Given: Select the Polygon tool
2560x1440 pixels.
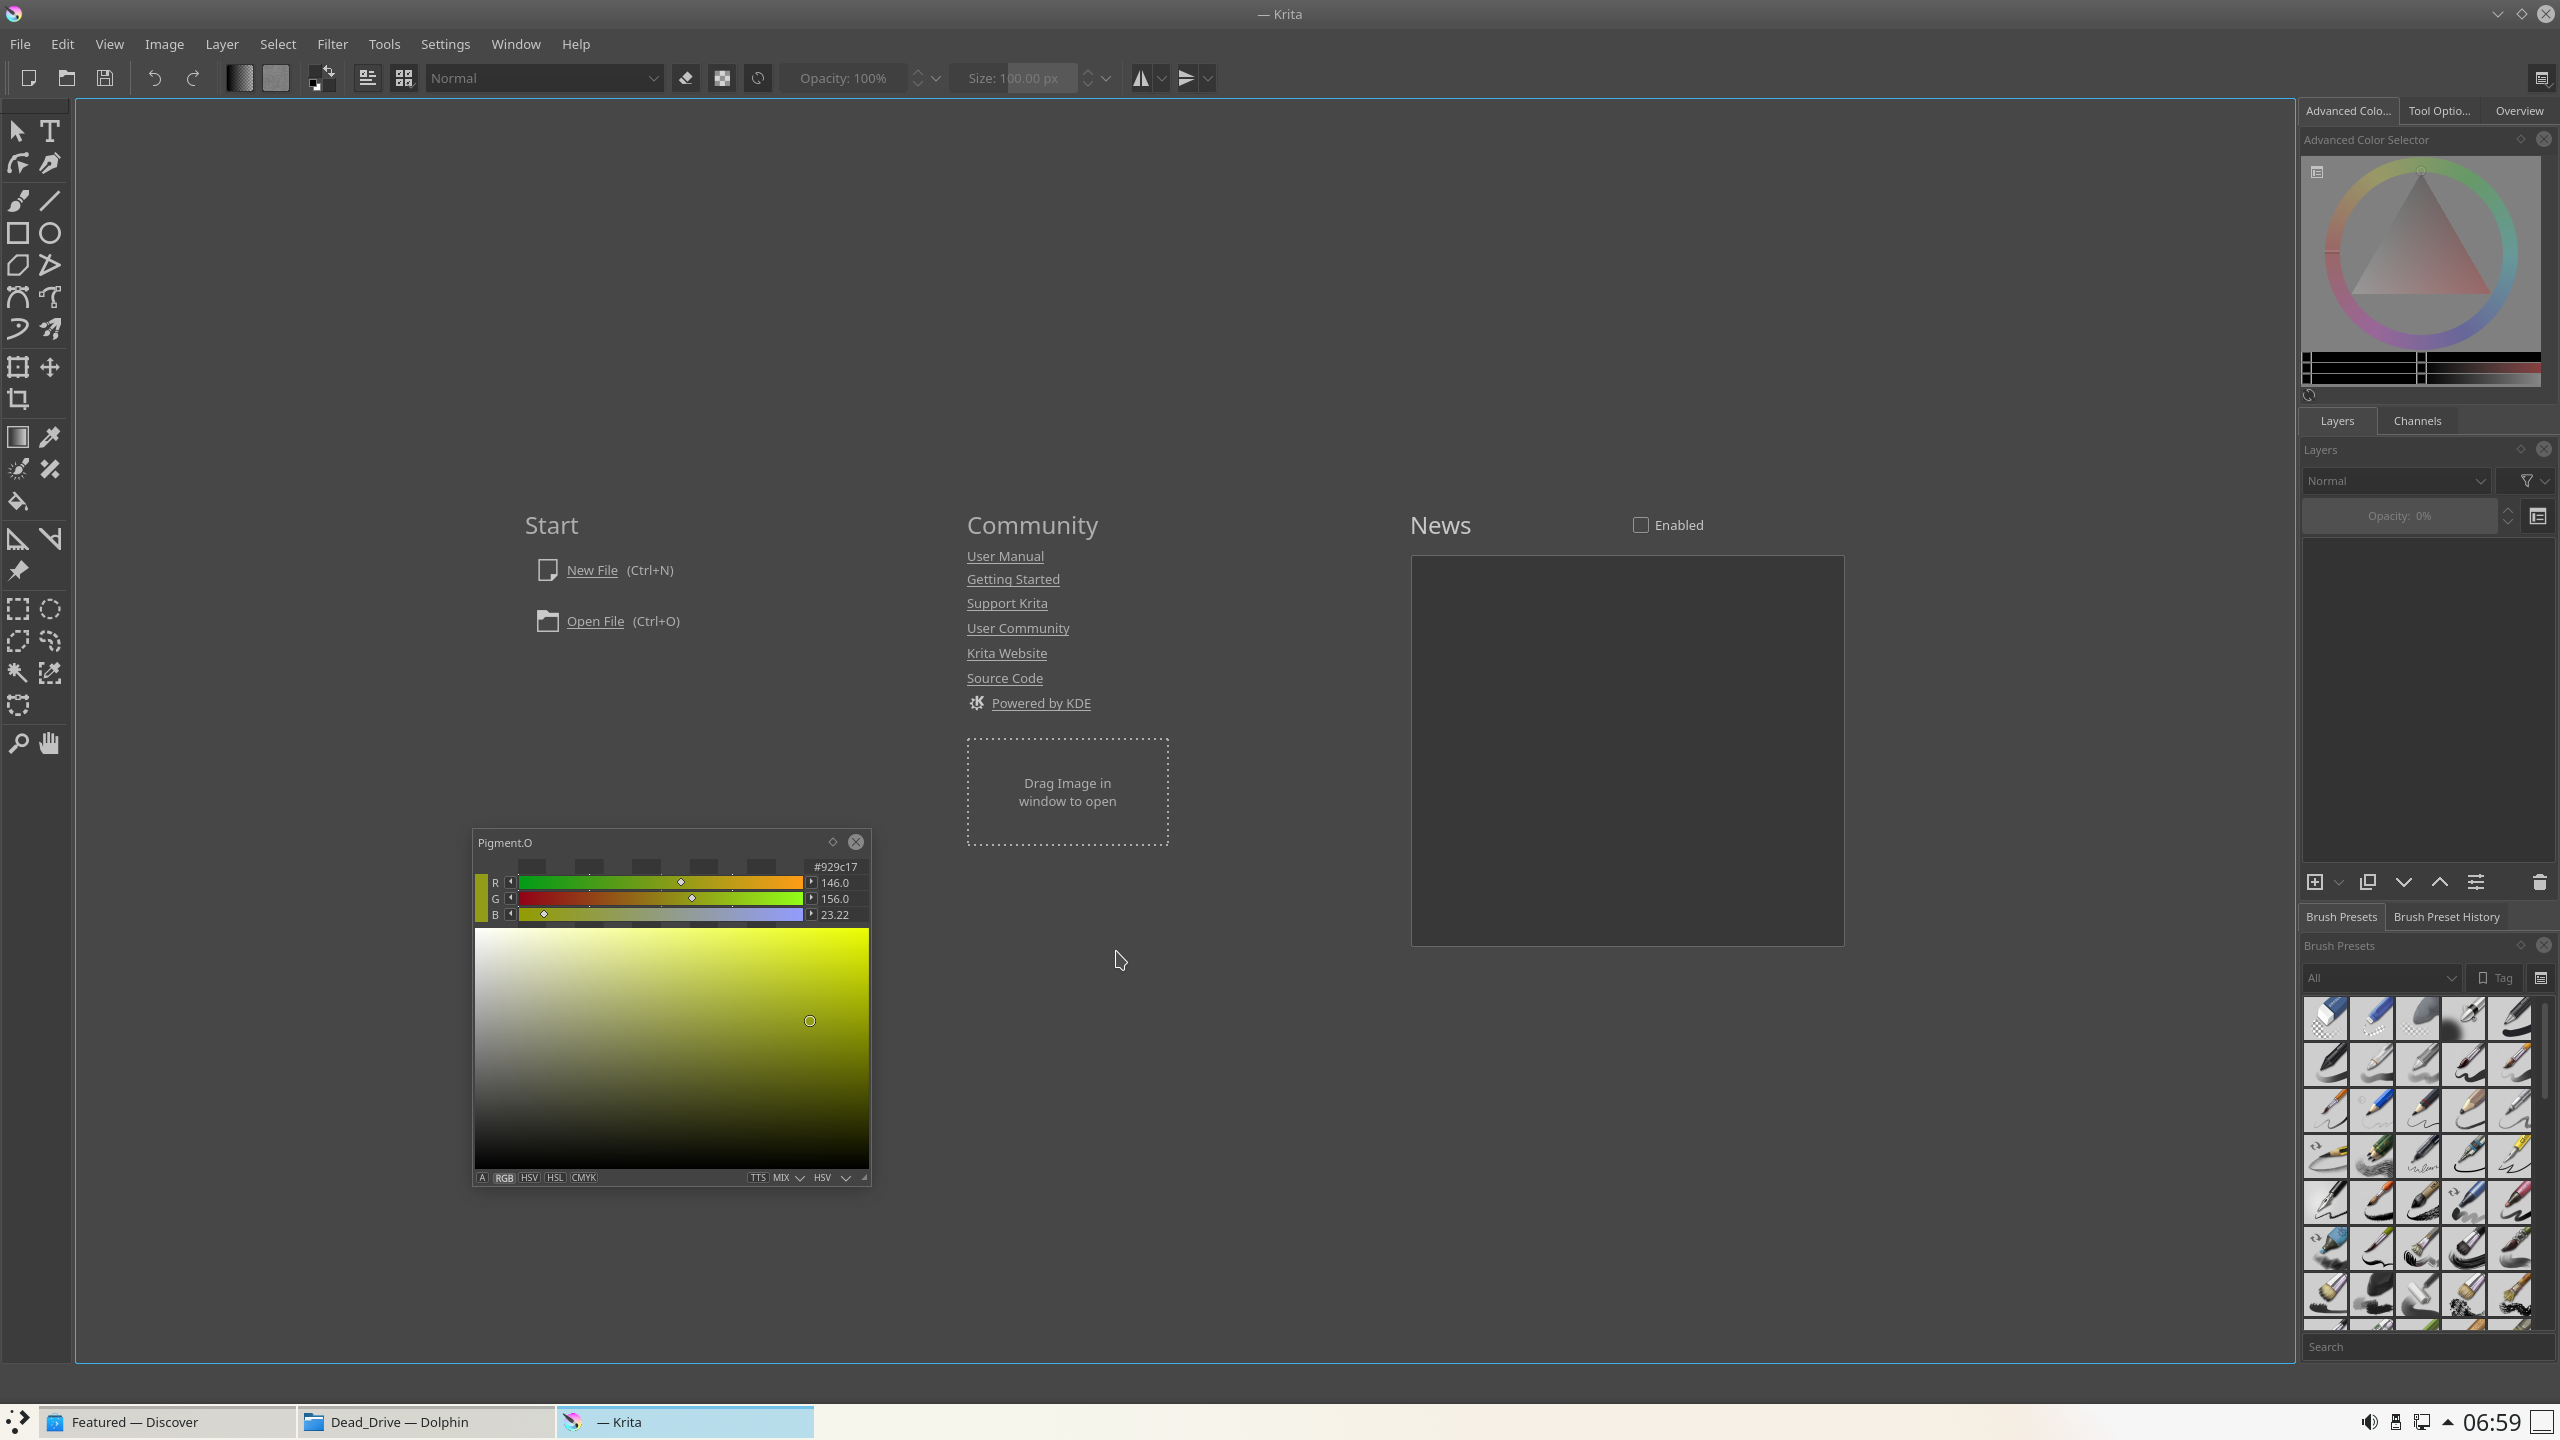Looking at the screenshot, I should pos(18,265).
